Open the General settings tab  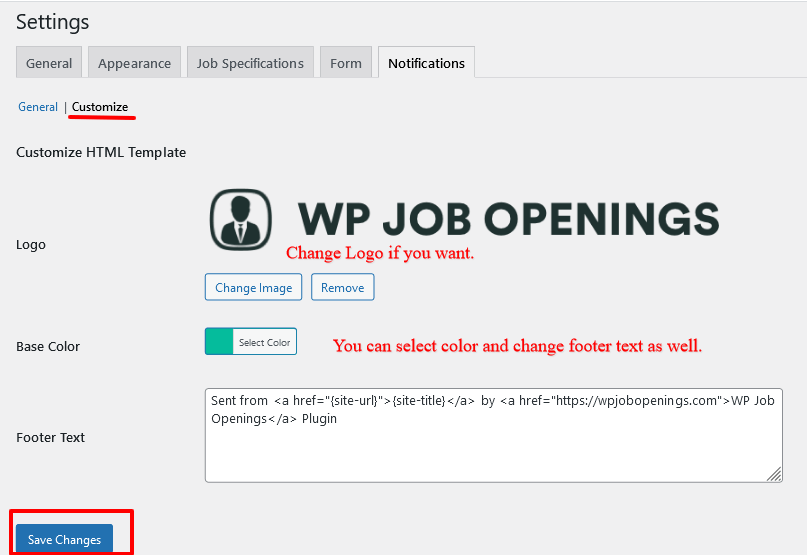(49, 62)
